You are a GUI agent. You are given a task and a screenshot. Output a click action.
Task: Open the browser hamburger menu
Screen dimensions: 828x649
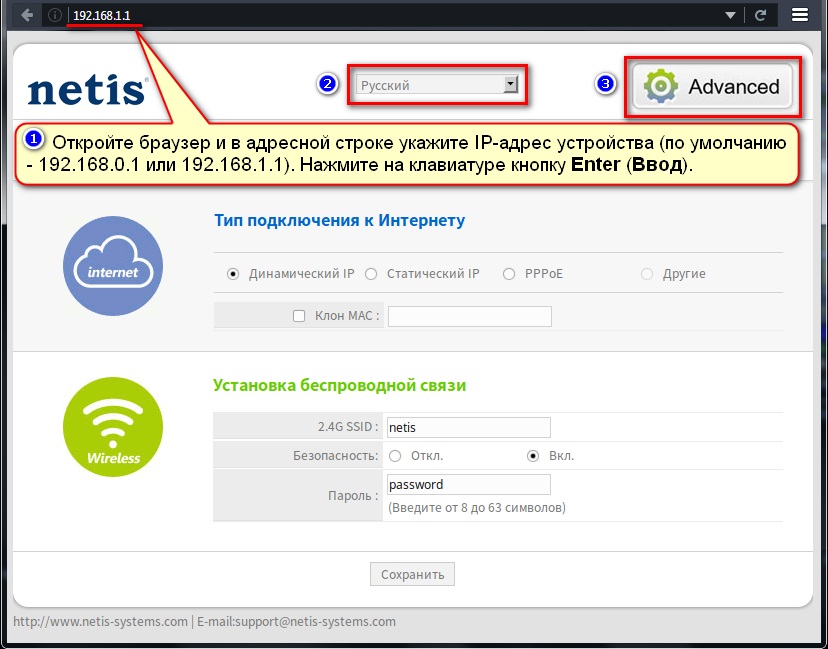click(800, 15)
